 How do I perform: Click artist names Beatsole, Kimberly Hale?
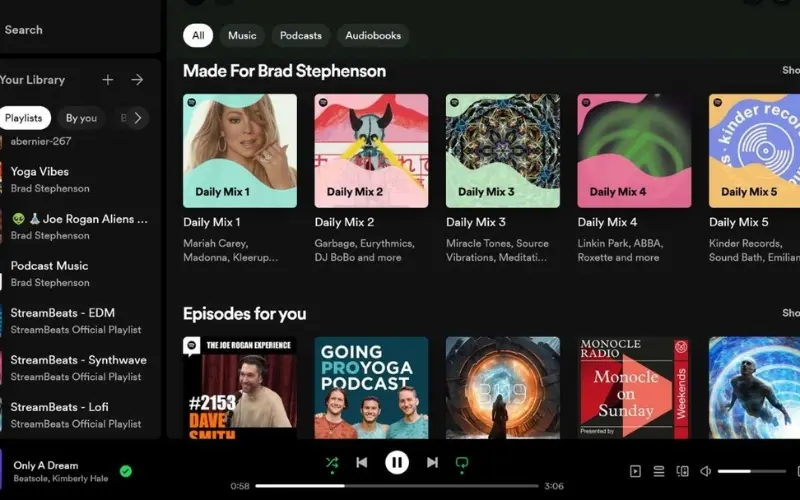[61, 479]
